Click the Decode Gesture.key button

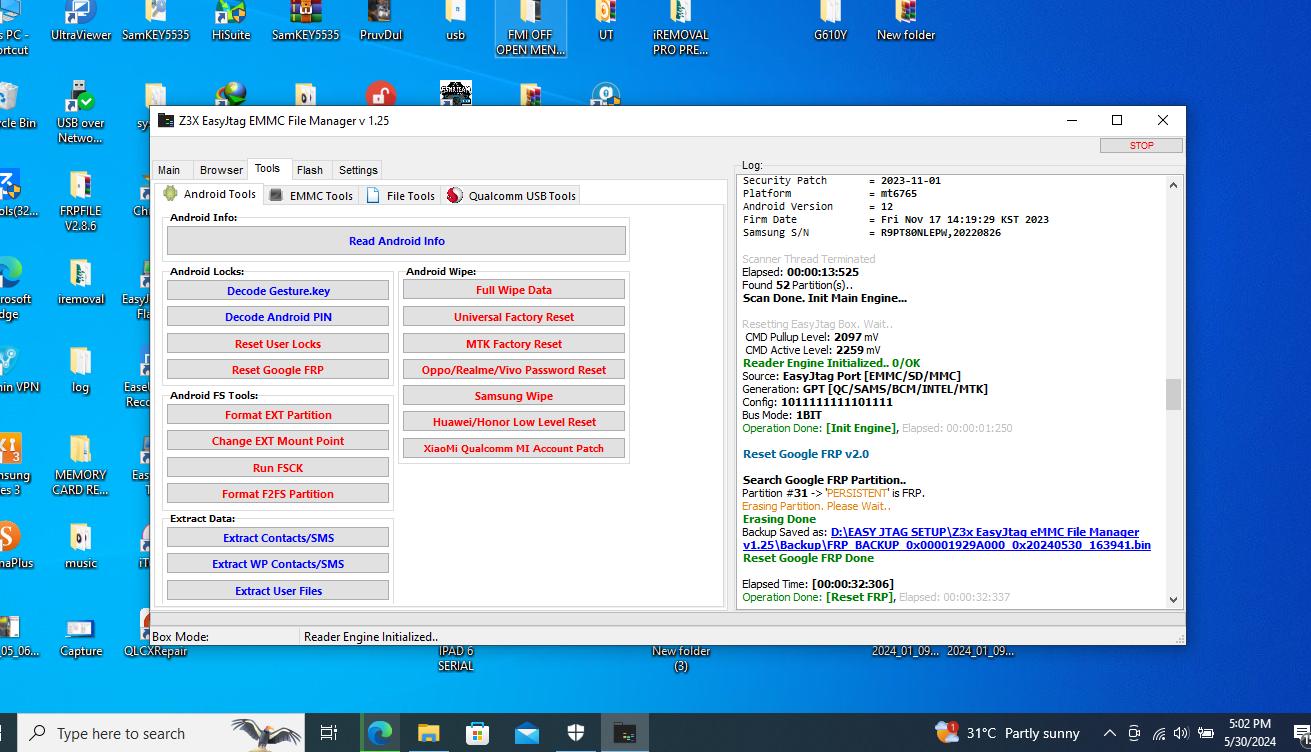(278, 291)
